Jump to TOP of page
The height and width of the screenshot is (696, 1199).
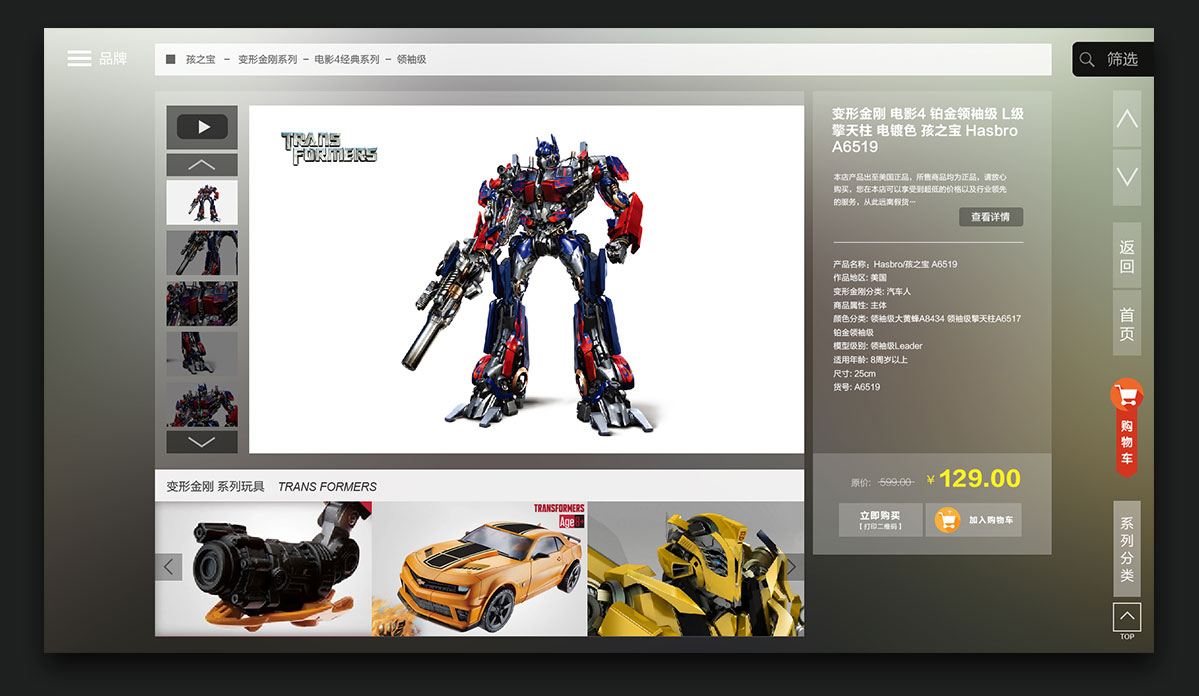(x=1126, y=620)
